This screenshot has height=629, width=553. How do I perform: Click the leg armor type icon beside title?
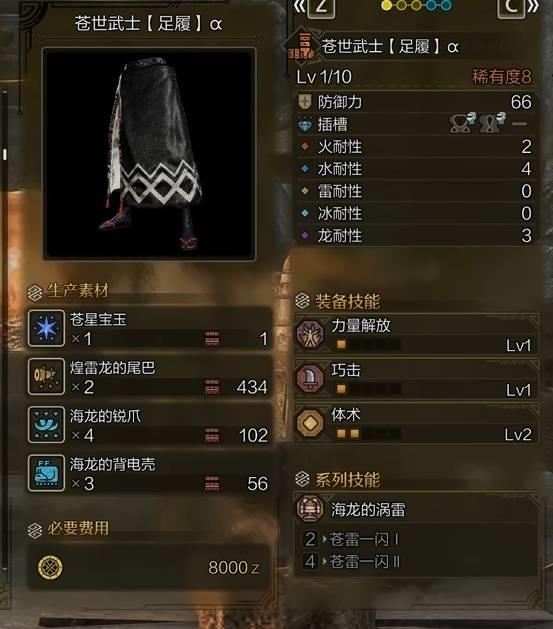click(302, 47)
